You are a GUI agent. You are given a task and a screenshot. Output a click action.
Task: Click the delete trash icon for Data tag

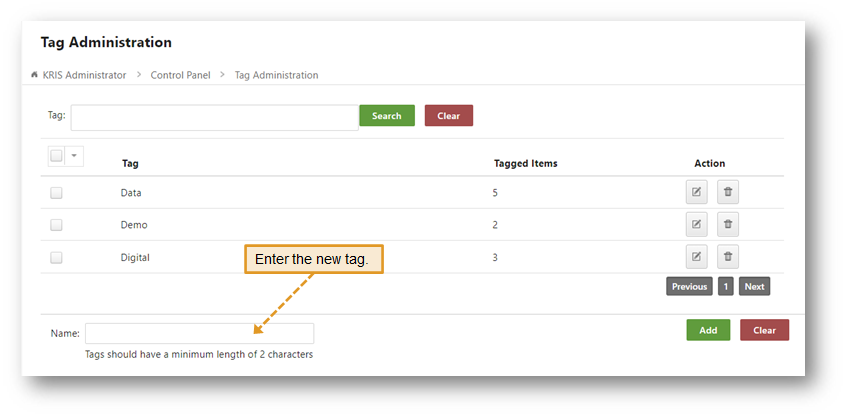(728, 192)
